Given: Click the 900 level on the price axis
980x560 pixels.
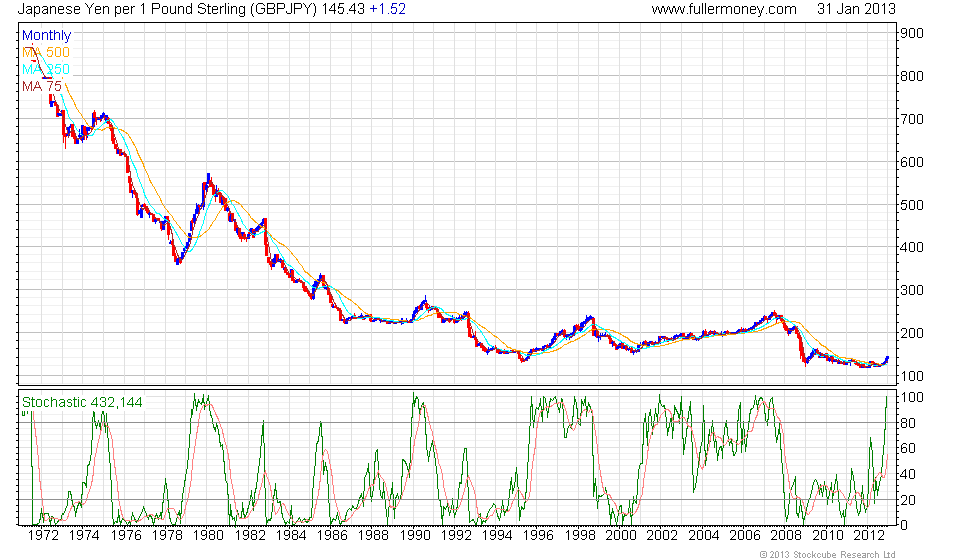Looking at the screenshot, I should (x=910, y=33).
